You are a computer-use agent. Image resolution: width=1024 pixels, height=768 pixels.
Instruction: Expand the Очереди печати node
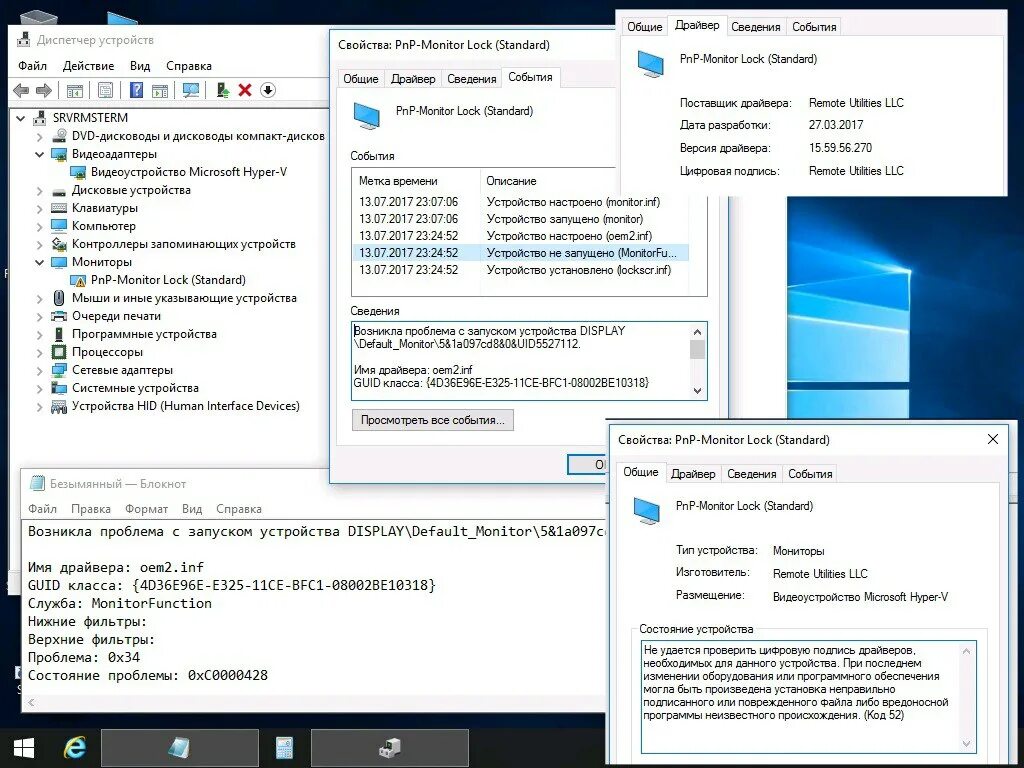[x=39, y=316]
